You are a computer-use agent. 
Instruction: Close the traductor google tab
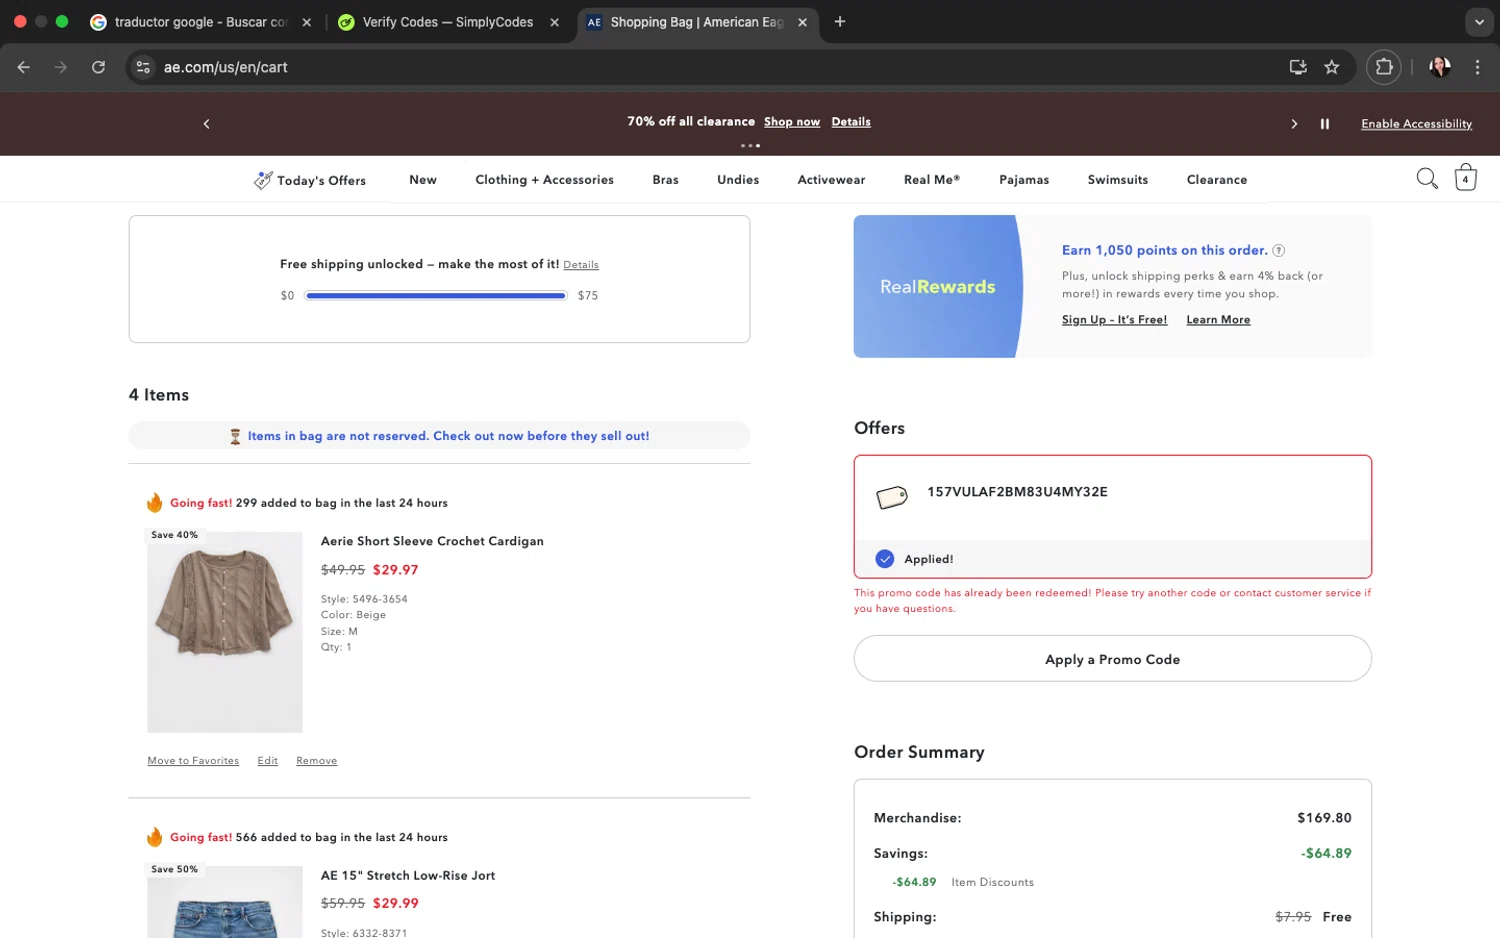click(x=306, y=22)
